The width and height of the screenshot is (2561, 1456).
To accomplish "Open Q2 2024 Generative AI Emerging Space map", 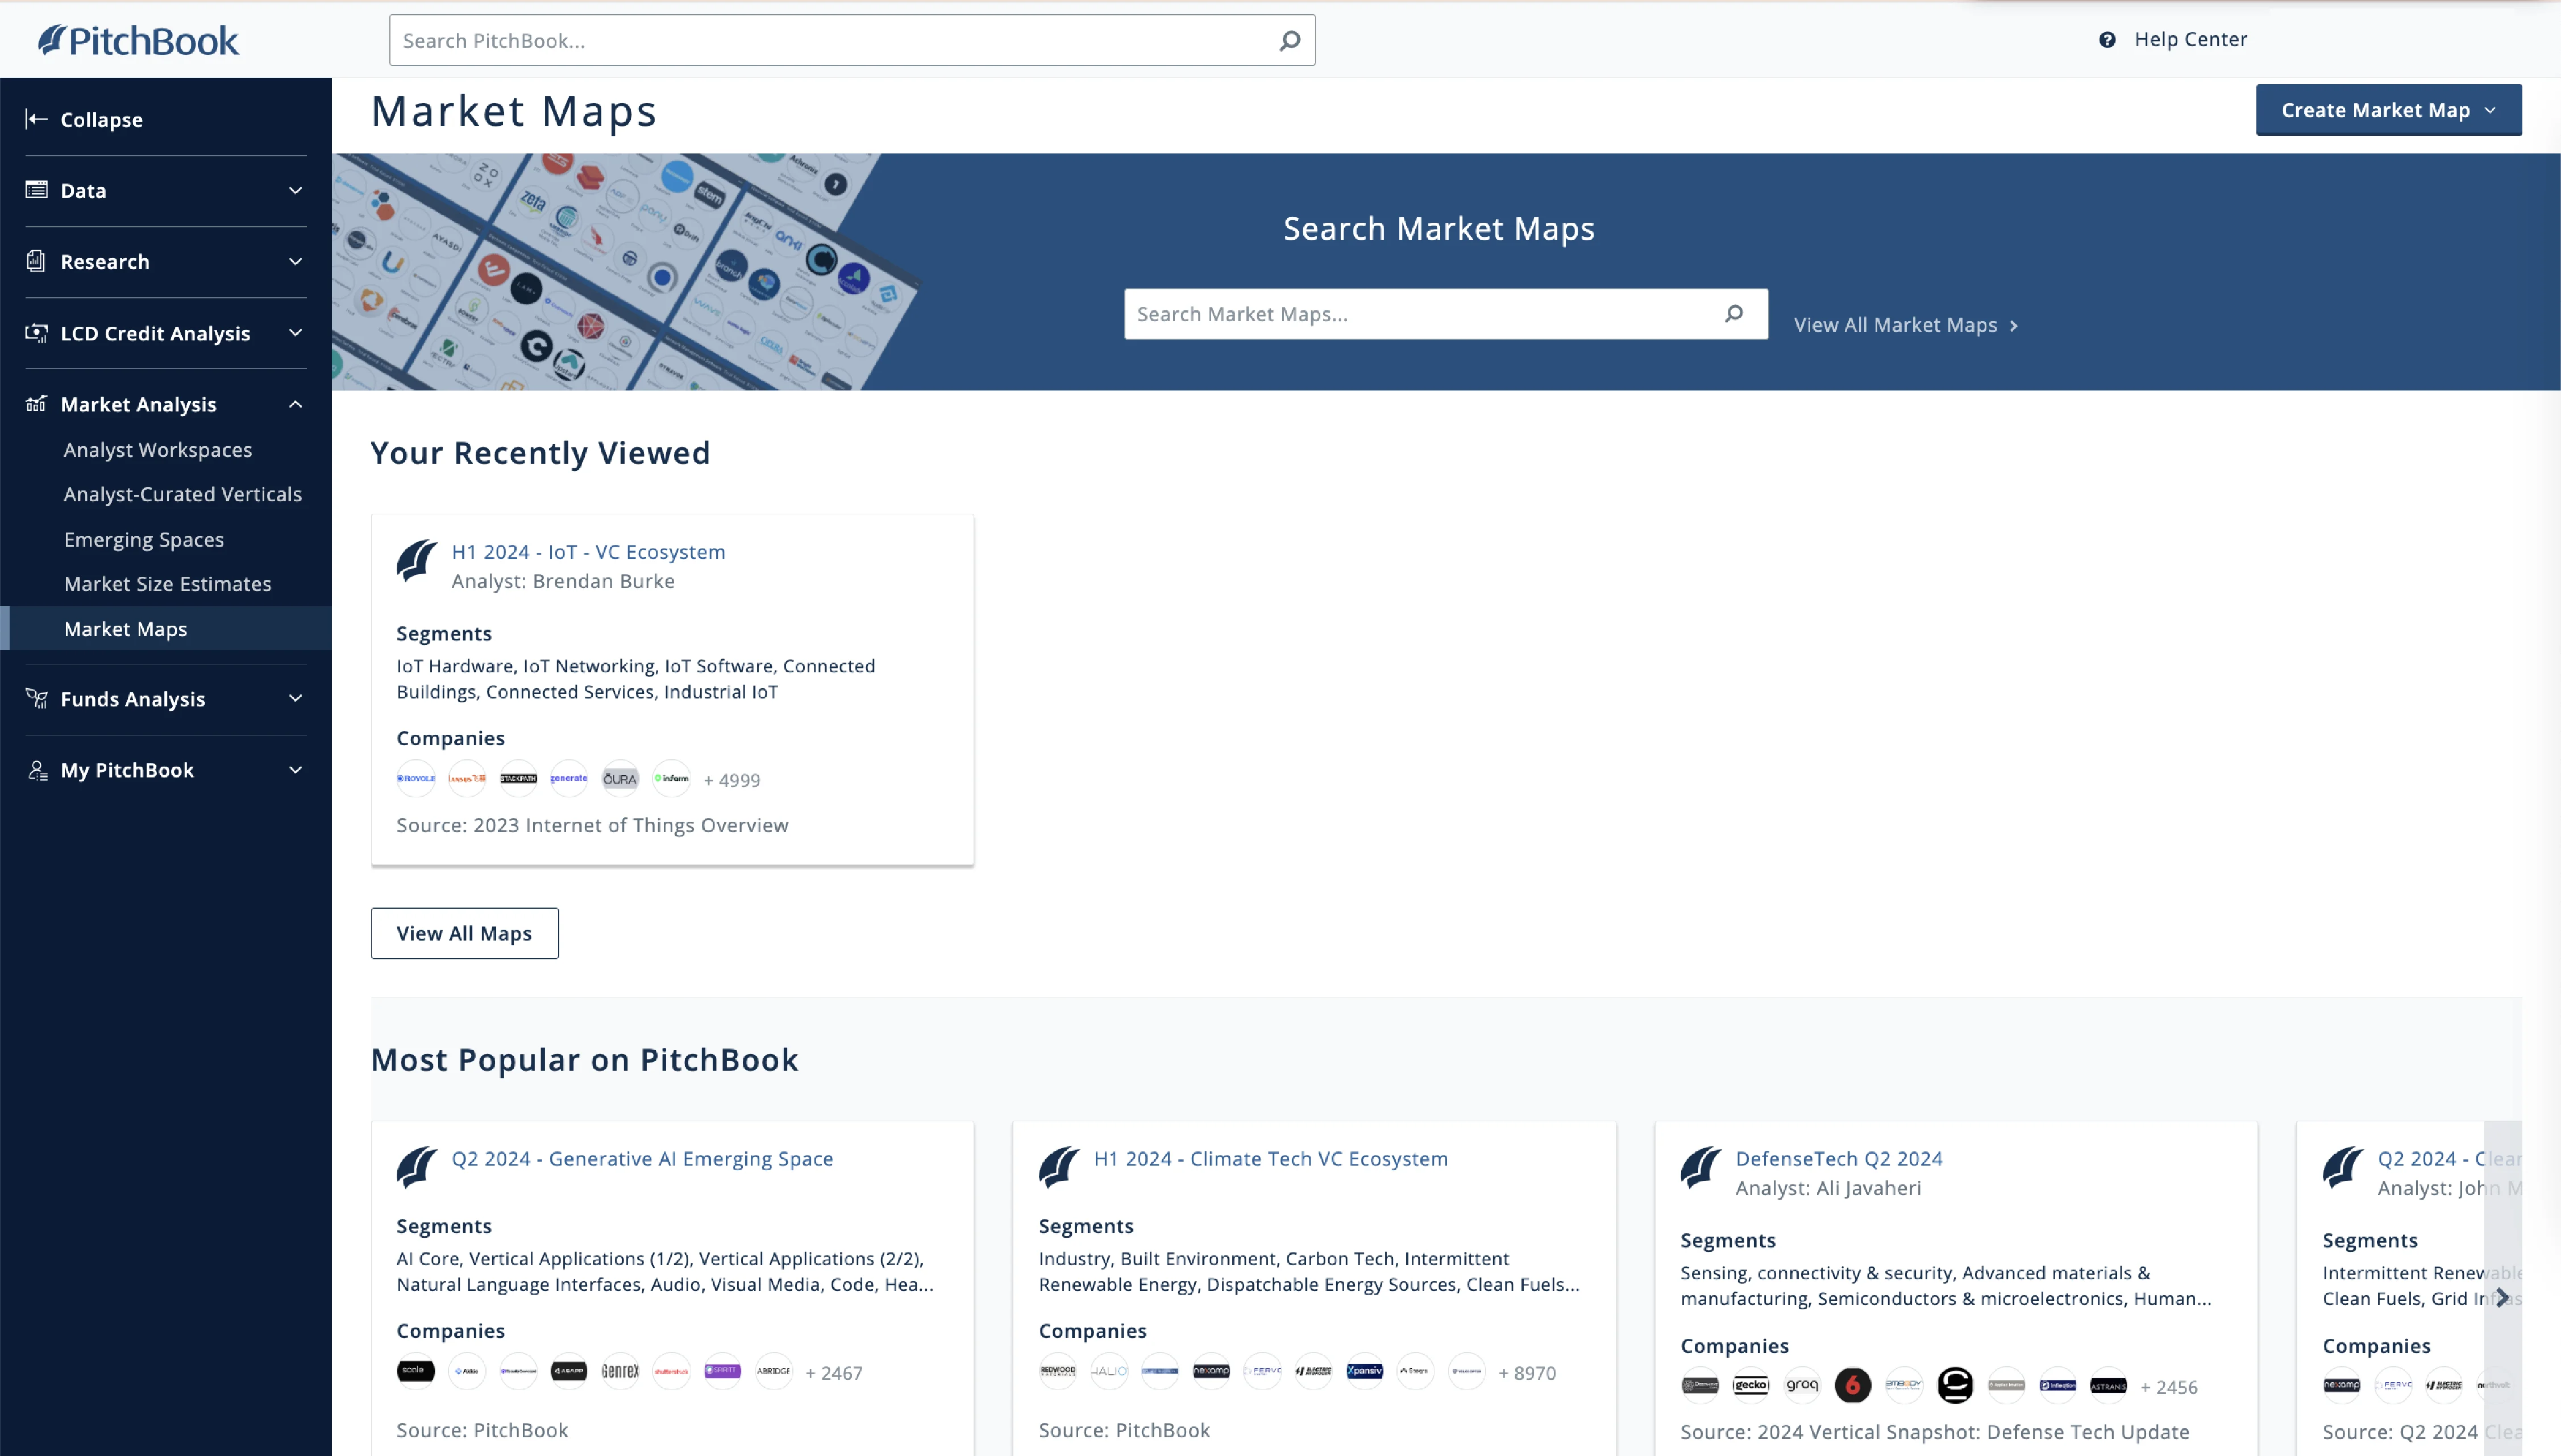I will [642, 1158].
